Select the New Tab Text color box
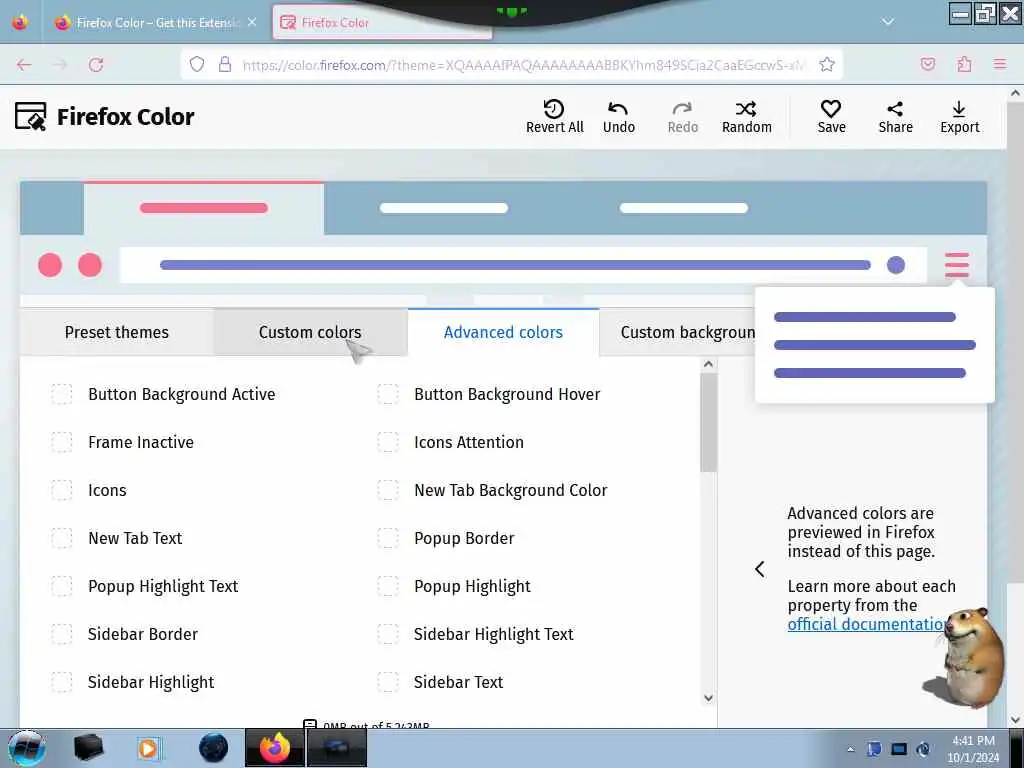 point(62,538)
